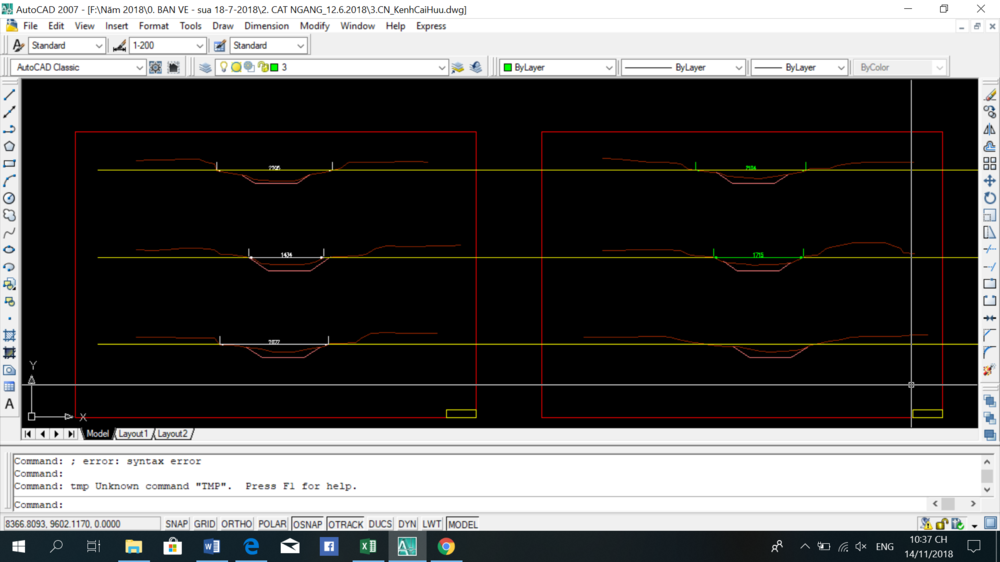Switch to the Layout1 tab
Screen dimensions: 1000x562
click(133, 434)
